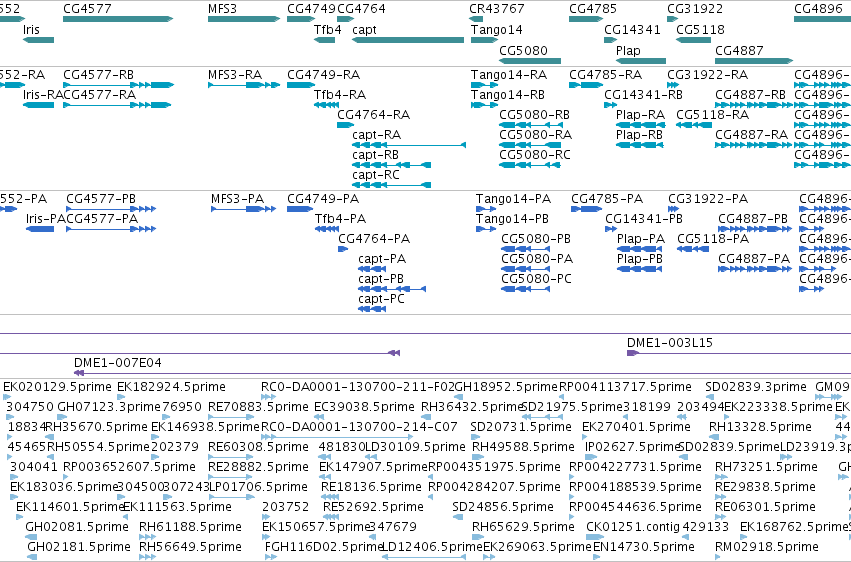Screen dimensions: 851x562
Task: Click the capt-RC transcript label
Action: pos(376,175)
